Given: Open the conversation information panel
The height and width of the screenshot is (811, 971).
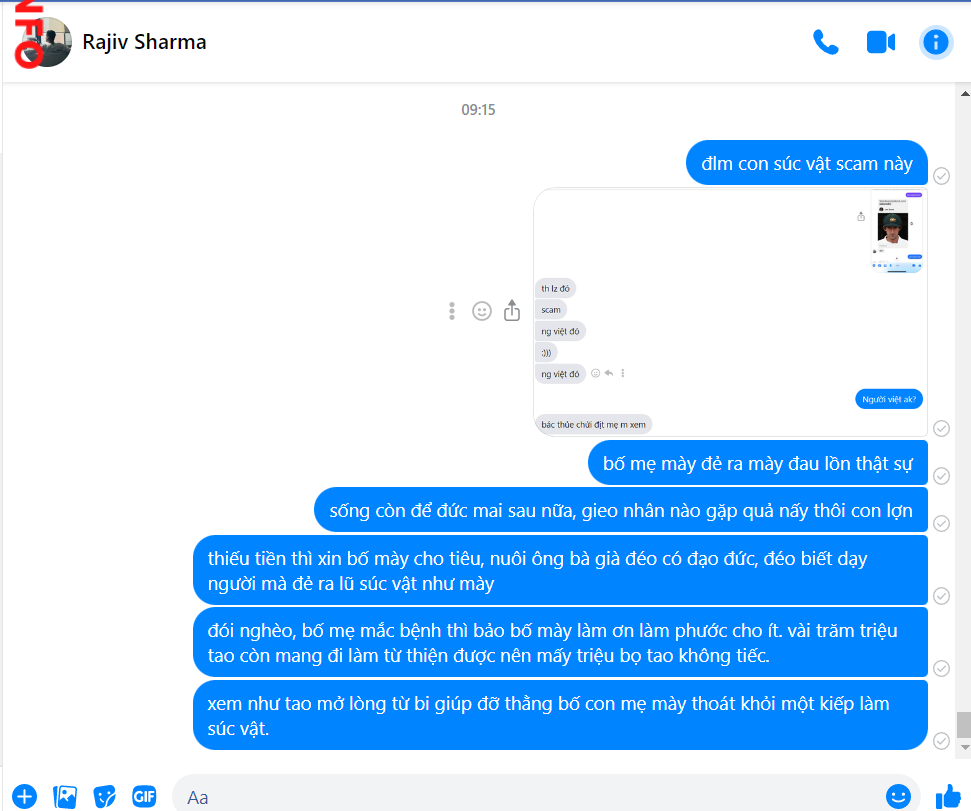Looking at the screenshot, I should coord(935,42).
